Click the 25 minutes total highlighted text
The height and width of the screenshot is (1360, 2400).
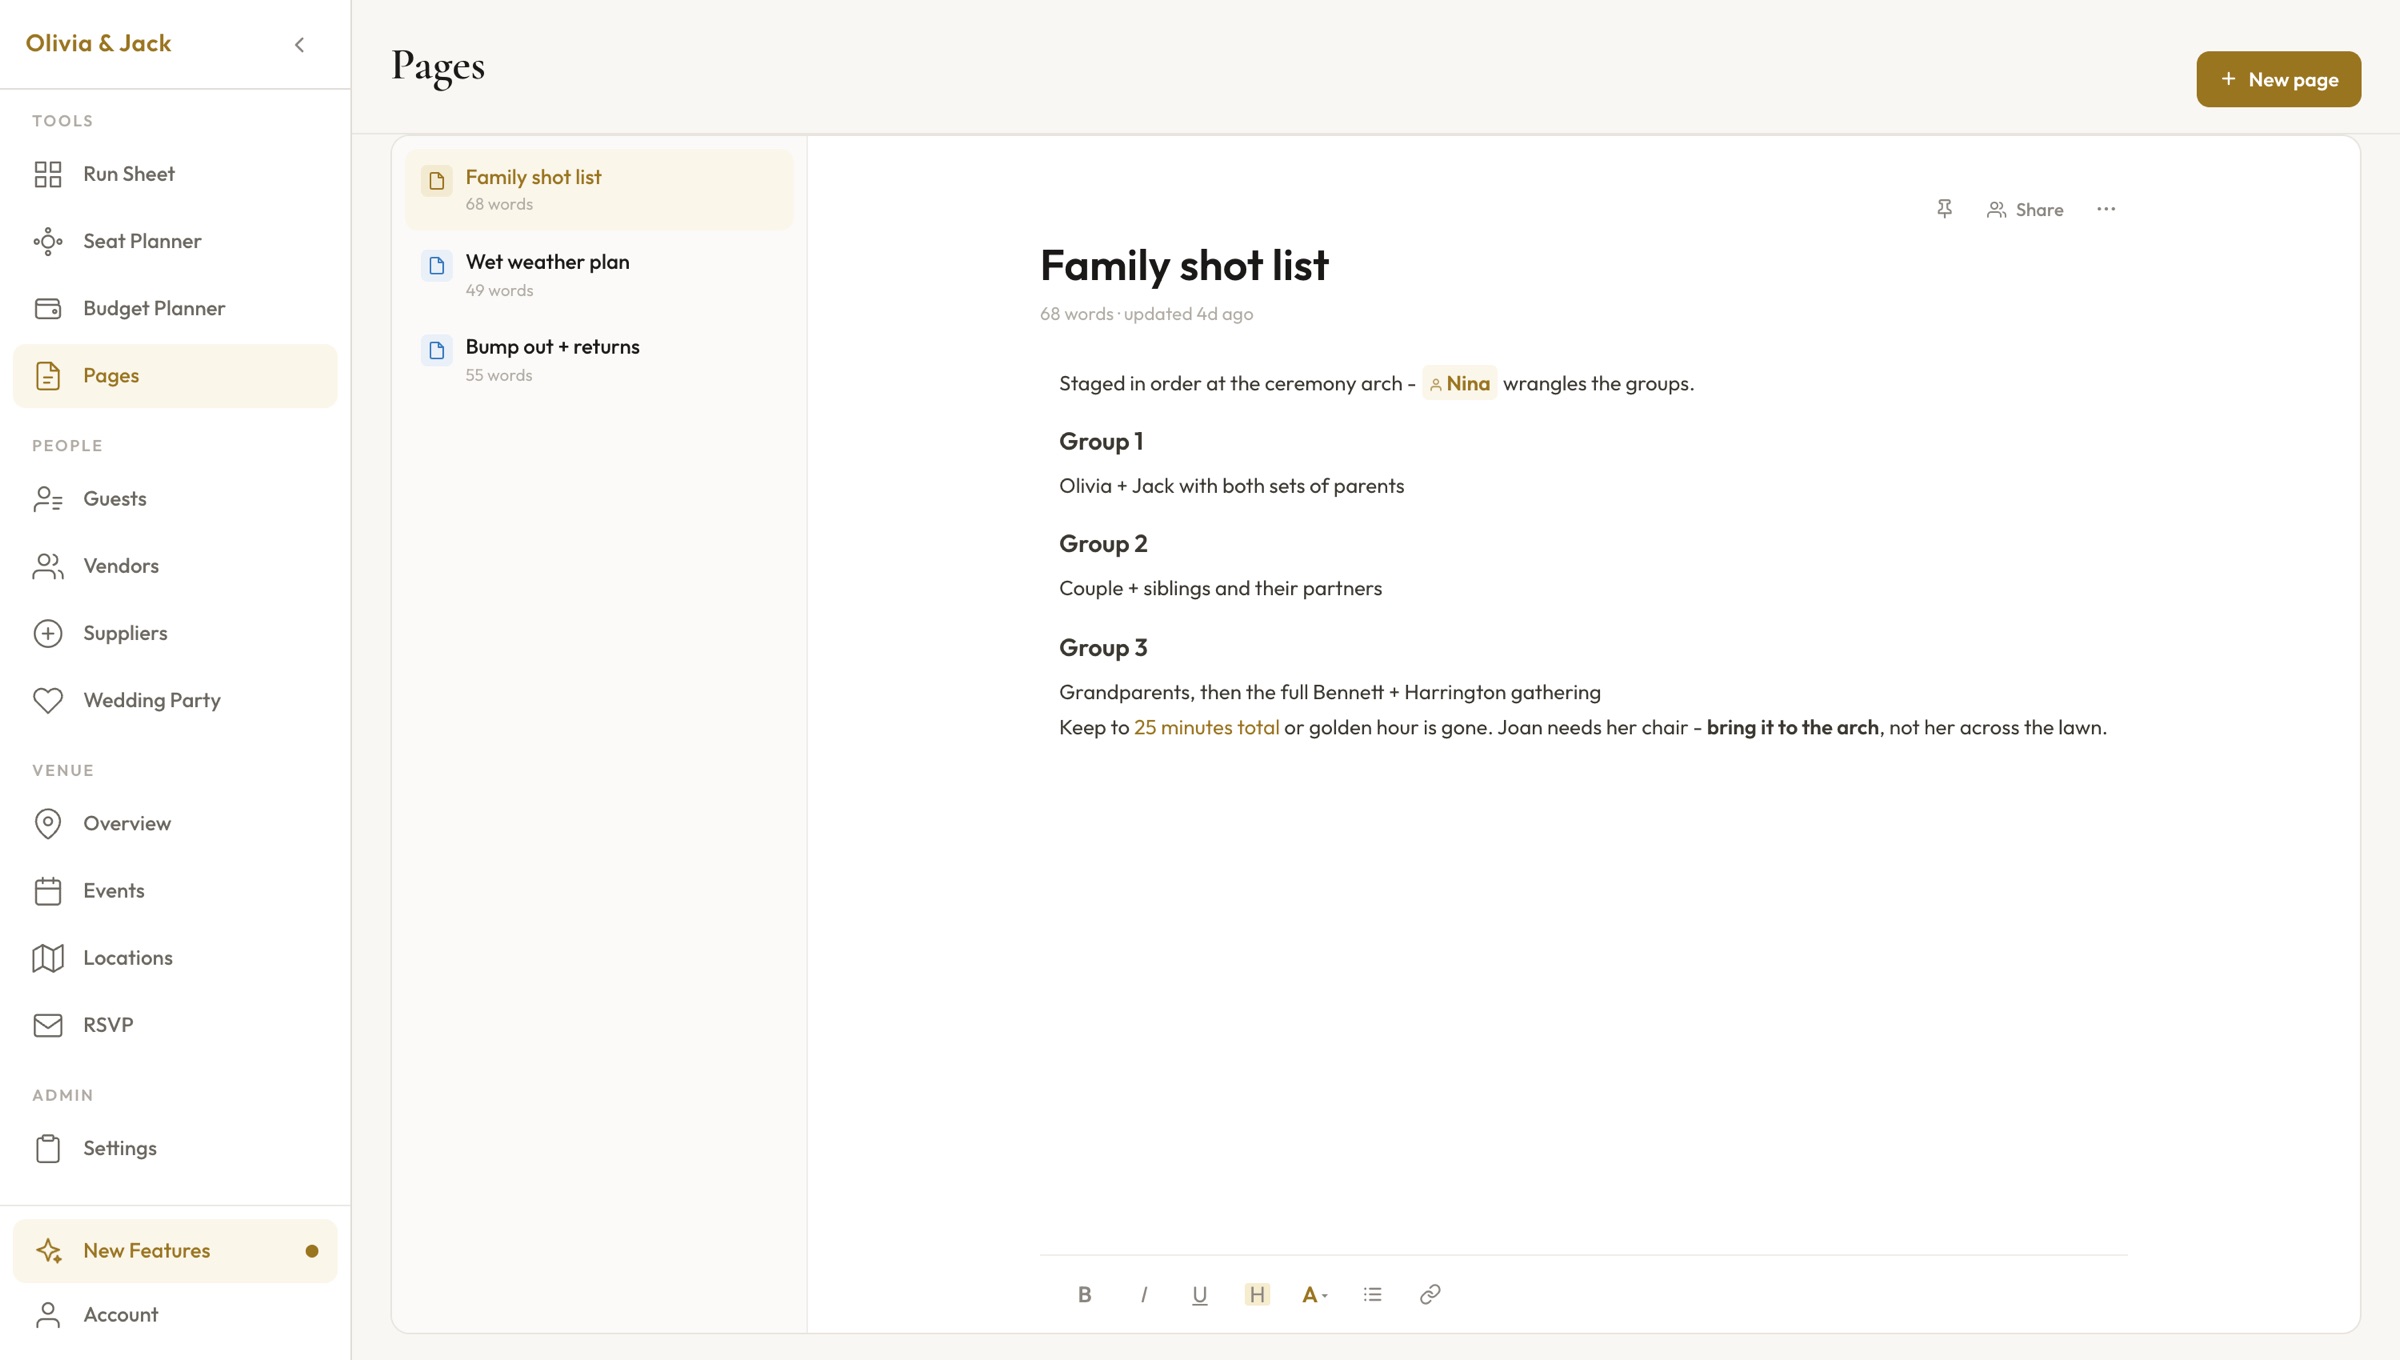point(1206,727)
